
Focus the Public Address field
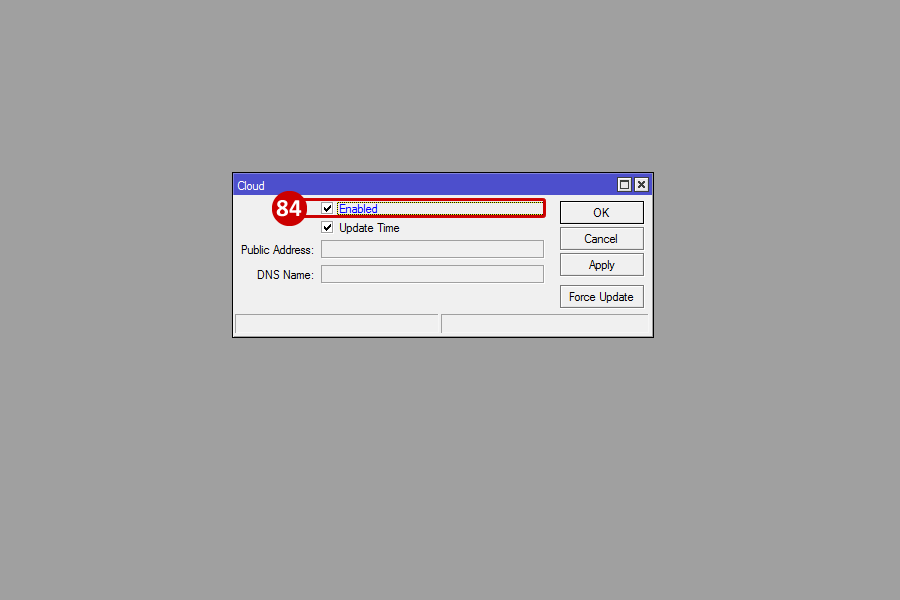(432, 249)
